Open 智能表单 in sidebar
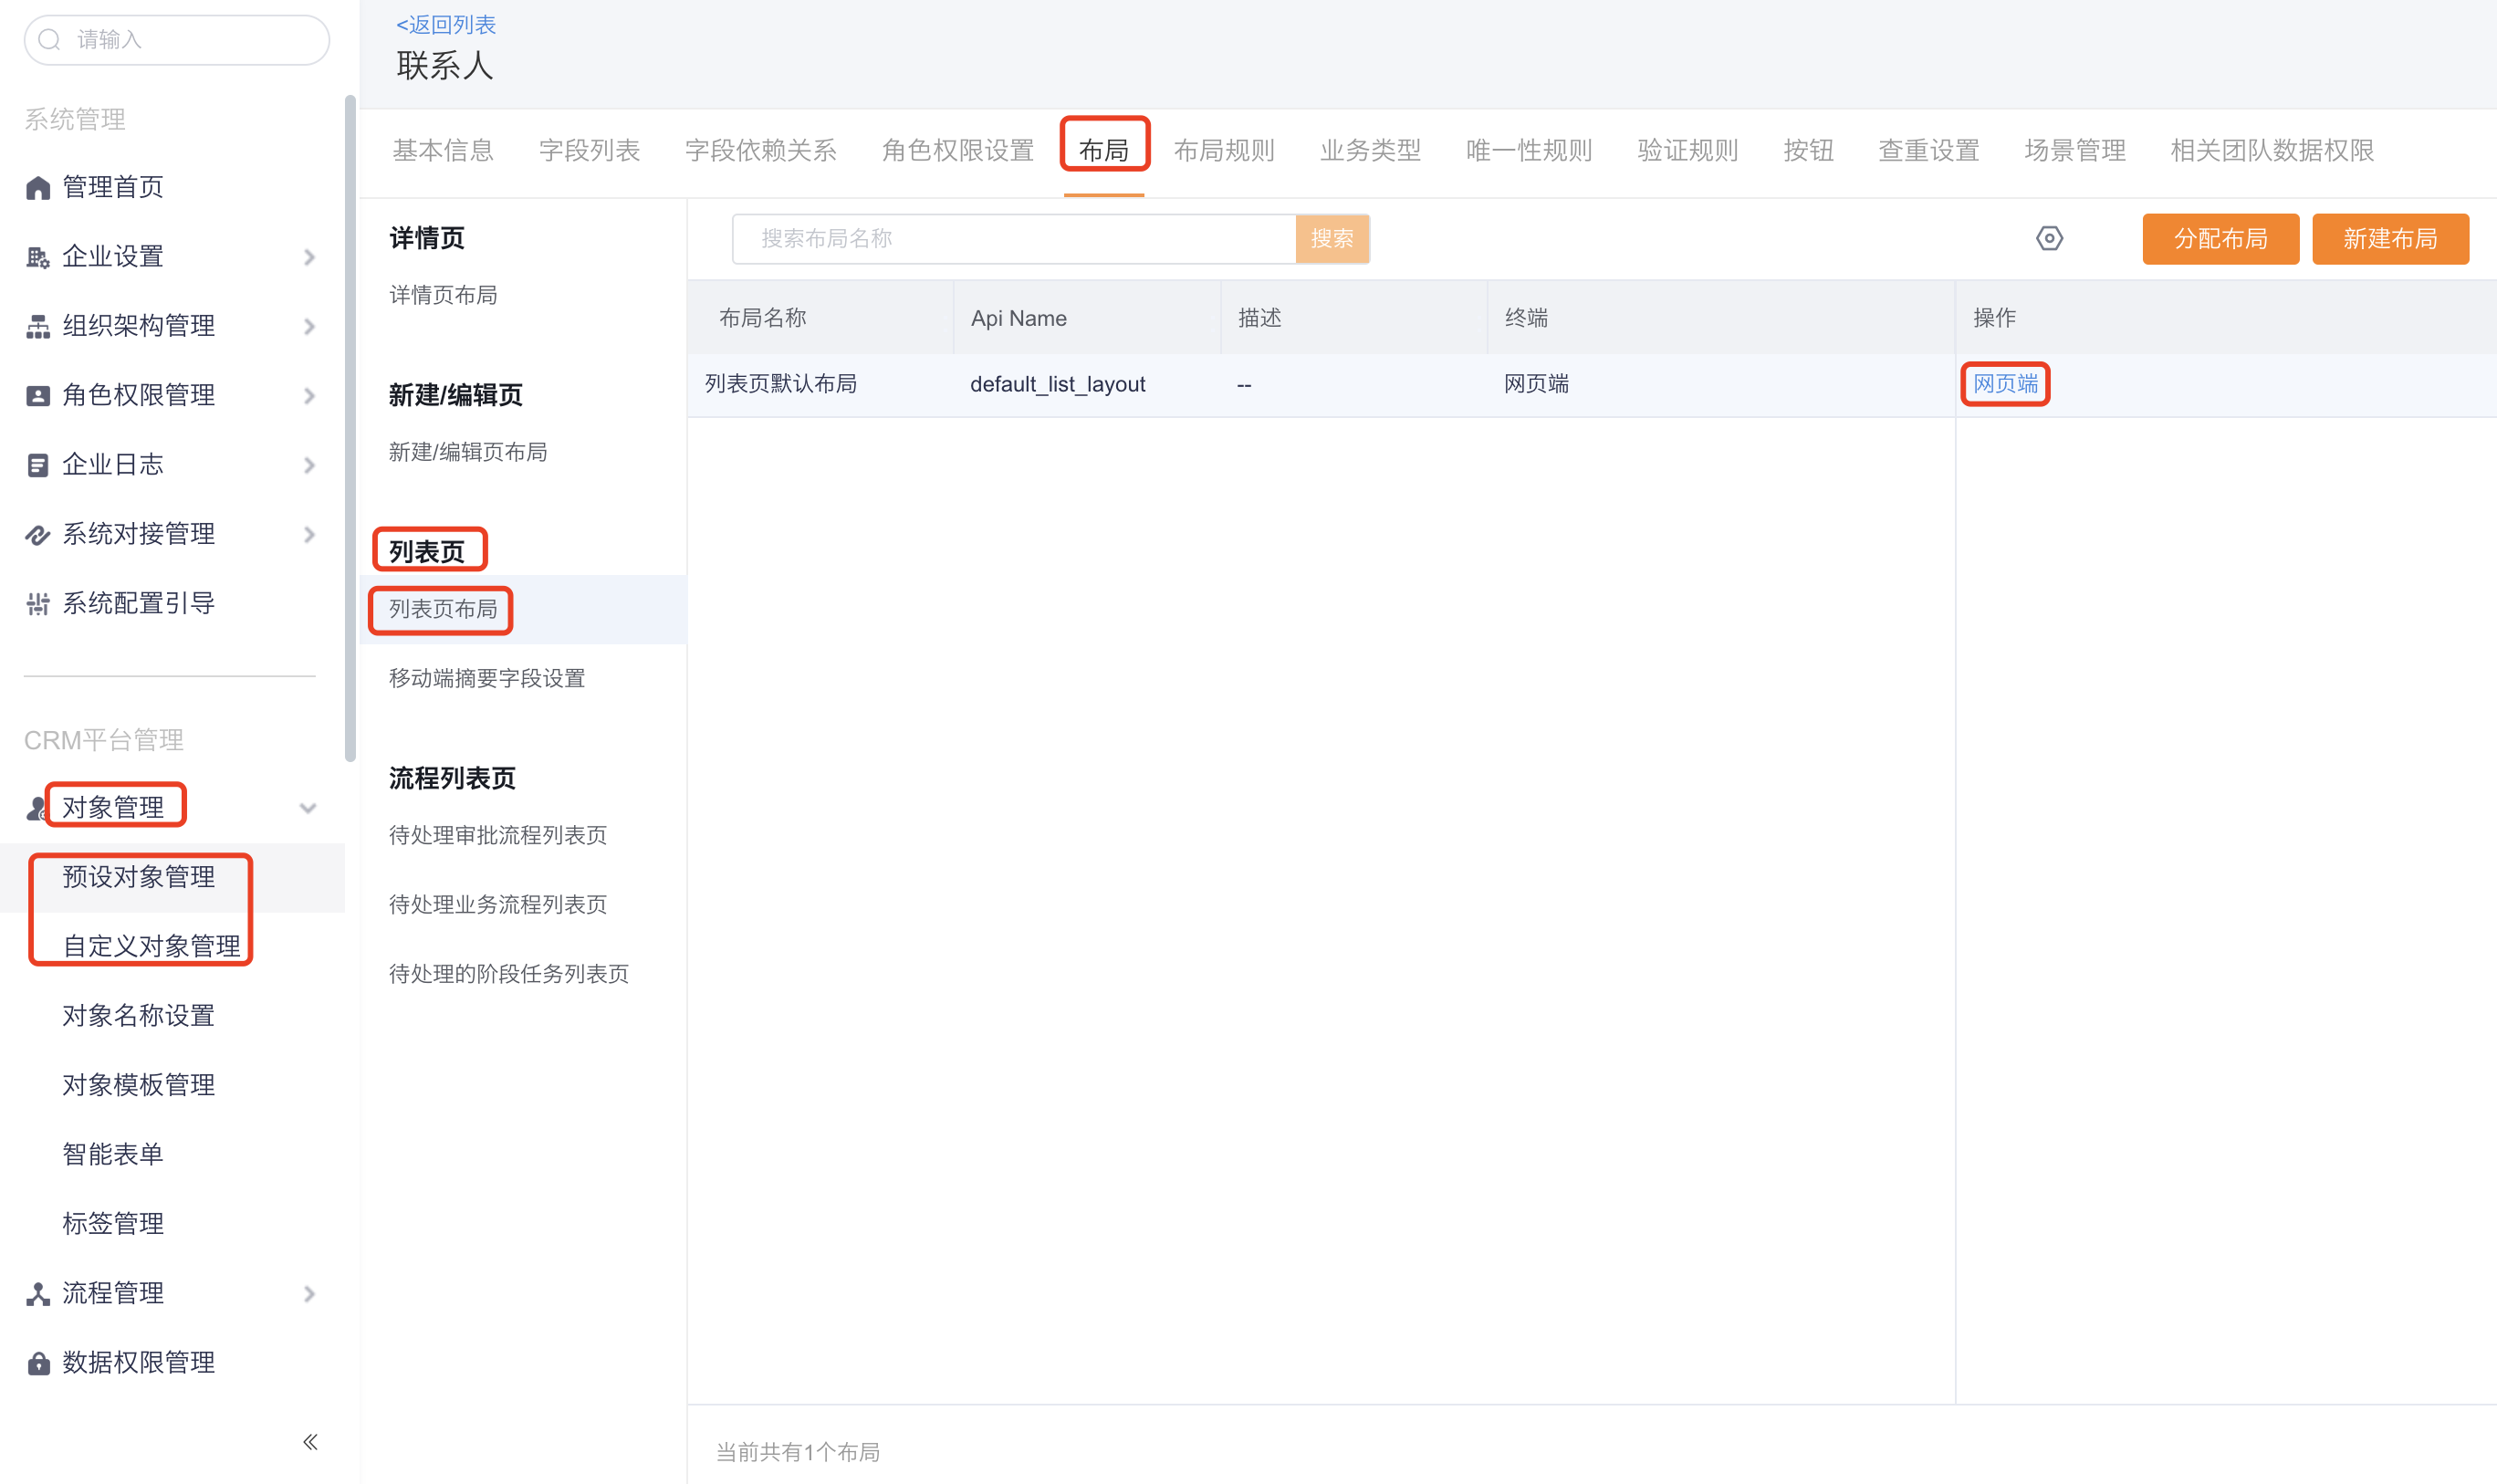The width and height of the screenshot is (2497, 1484). pyautogui.click(x=113, y=1155)
